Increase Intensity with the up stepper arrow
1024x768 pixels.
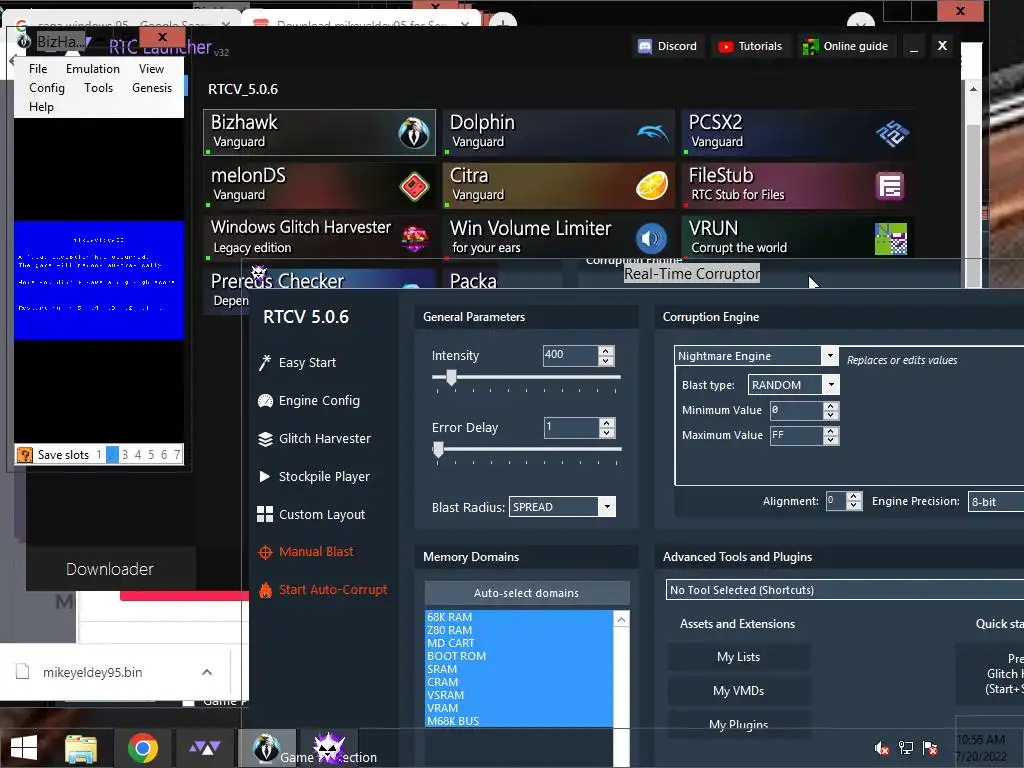tap(606, 351)
